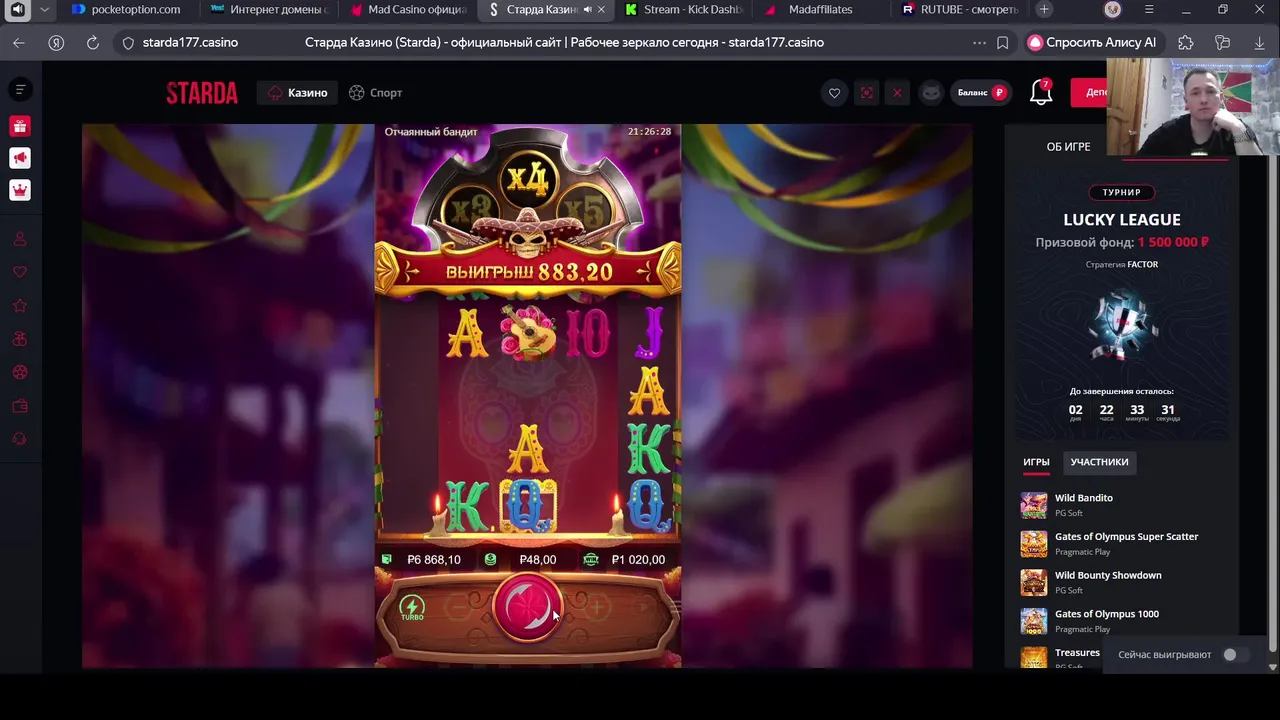The width and height of the screenshot is (1280, 720).
Task: Click the Yandex home button
Action: [56, 43]
